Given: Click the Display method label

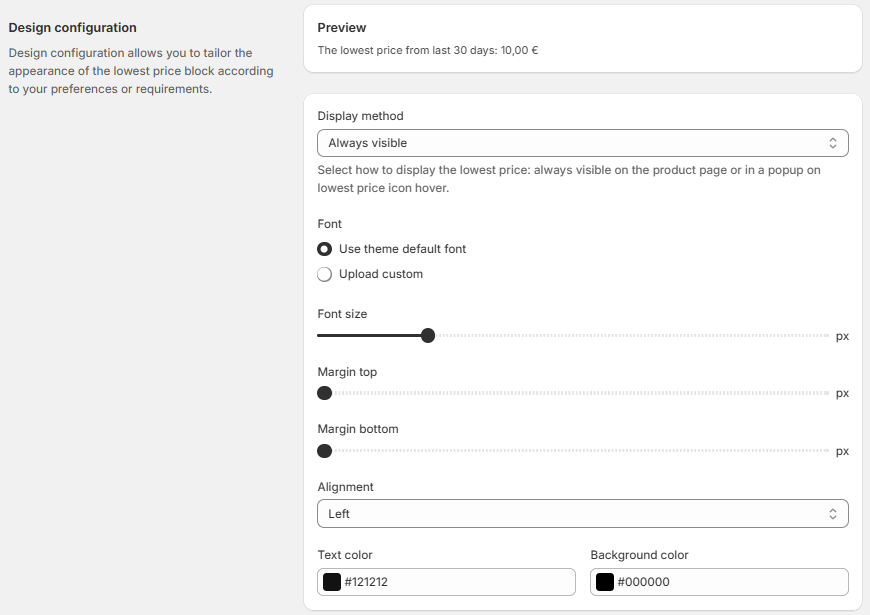Looking at the screenshot, I should point(361,116).
